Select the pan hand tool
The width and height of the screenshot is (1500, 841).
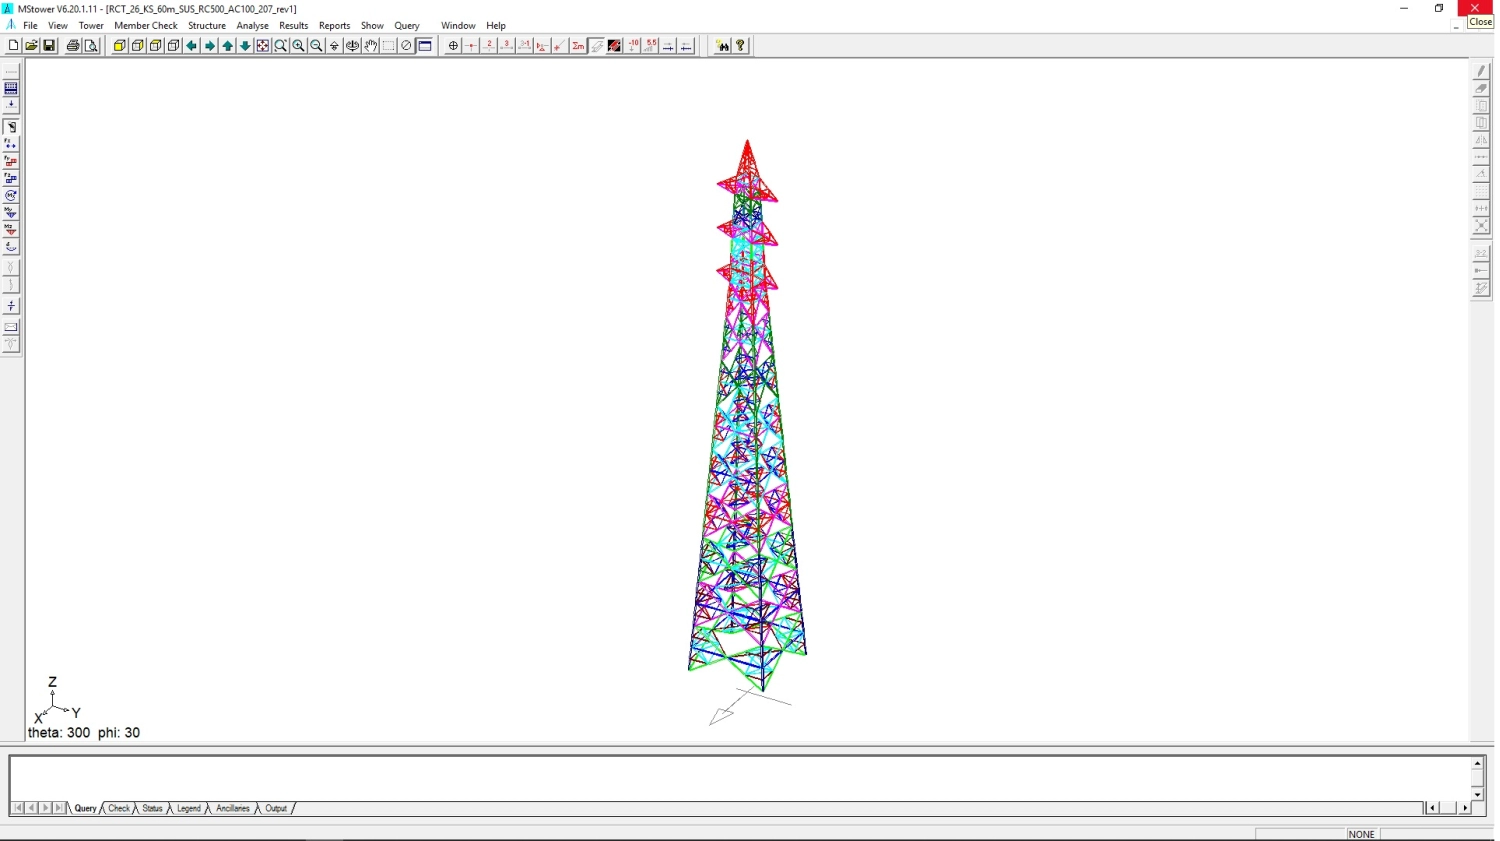[x=371, y=46]
